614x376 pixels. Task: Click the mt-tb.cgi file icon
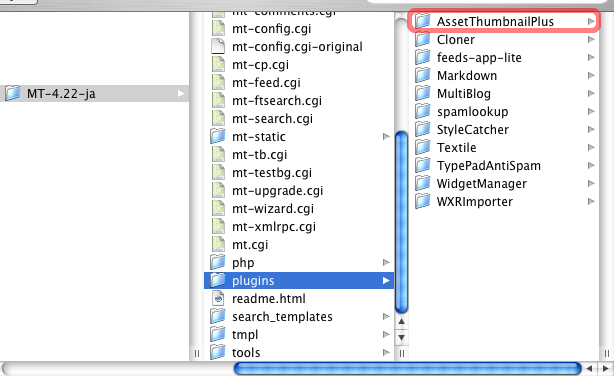point(218,155)
